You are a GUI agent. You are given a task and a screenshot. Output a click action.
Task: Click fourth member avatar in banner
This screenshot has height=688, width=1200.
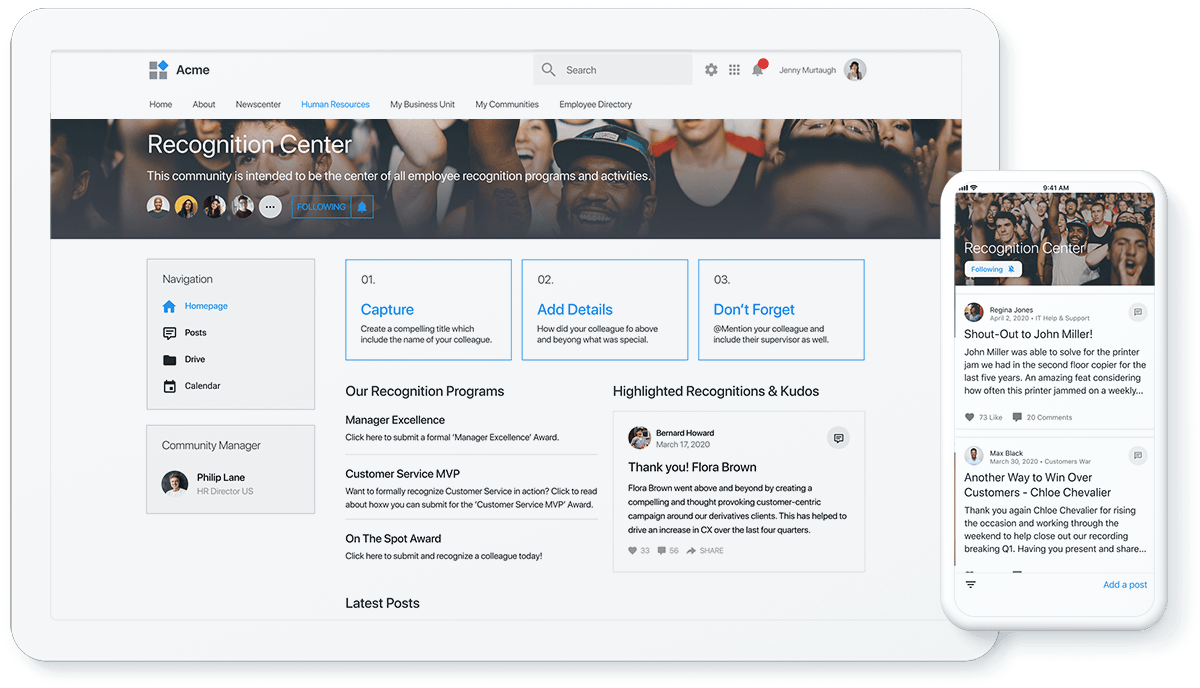point(242,206)
